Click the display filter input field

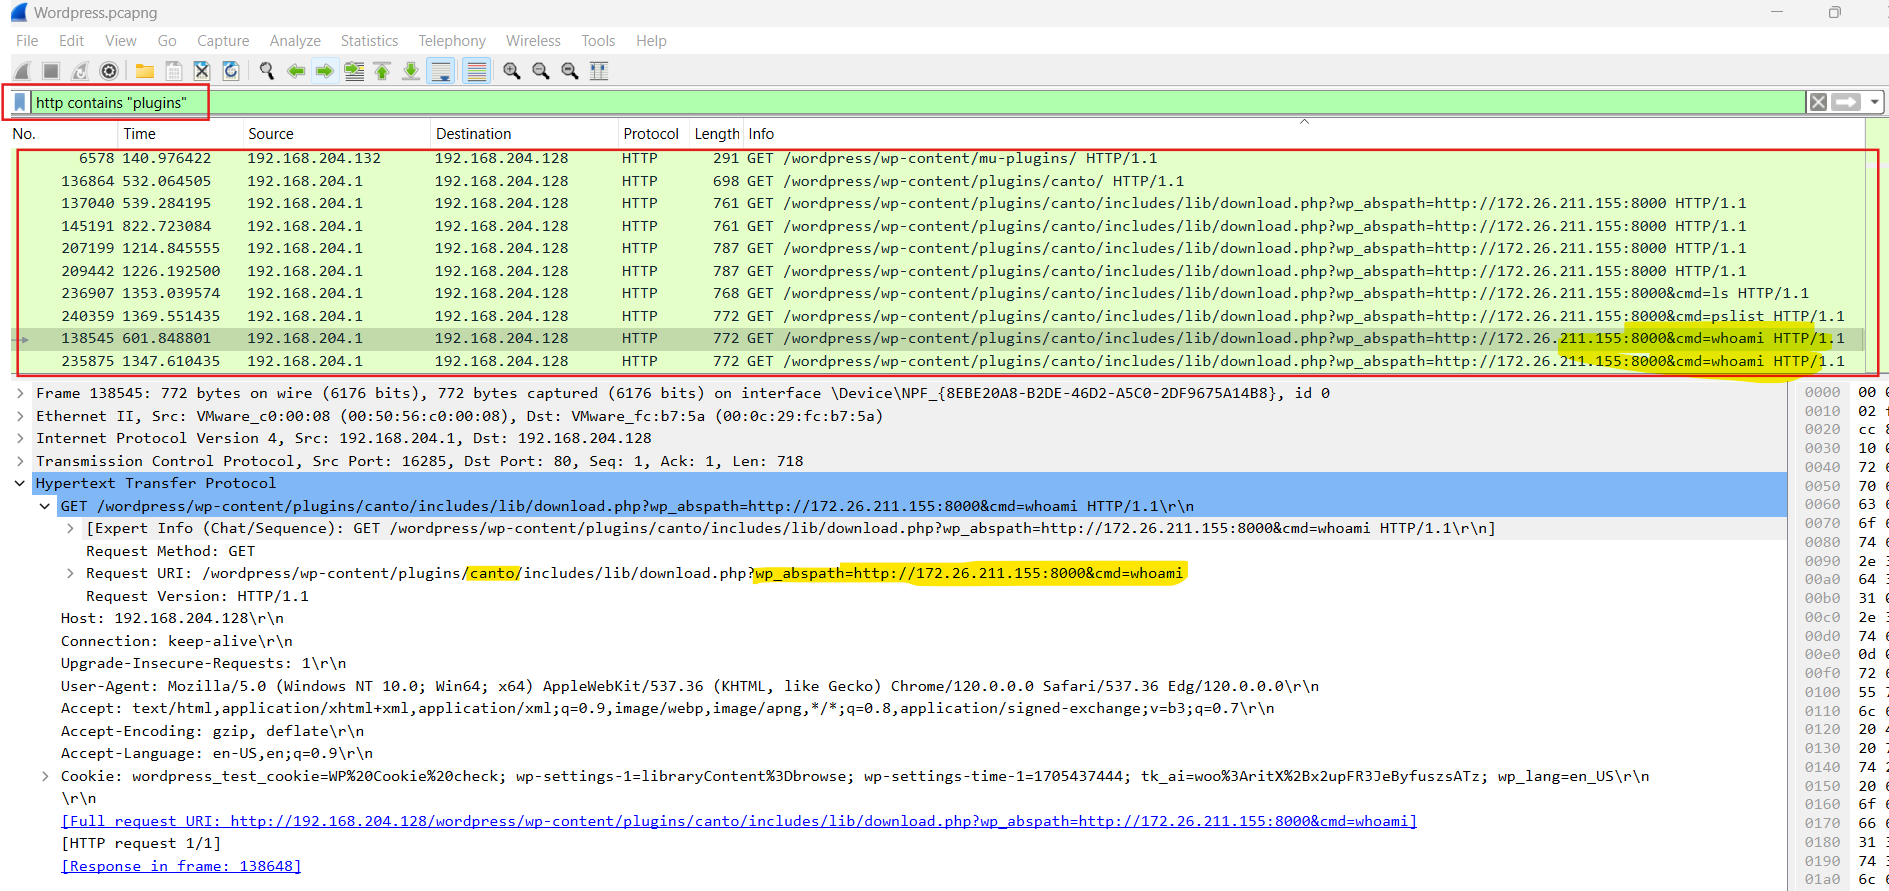tap(918, 103)
